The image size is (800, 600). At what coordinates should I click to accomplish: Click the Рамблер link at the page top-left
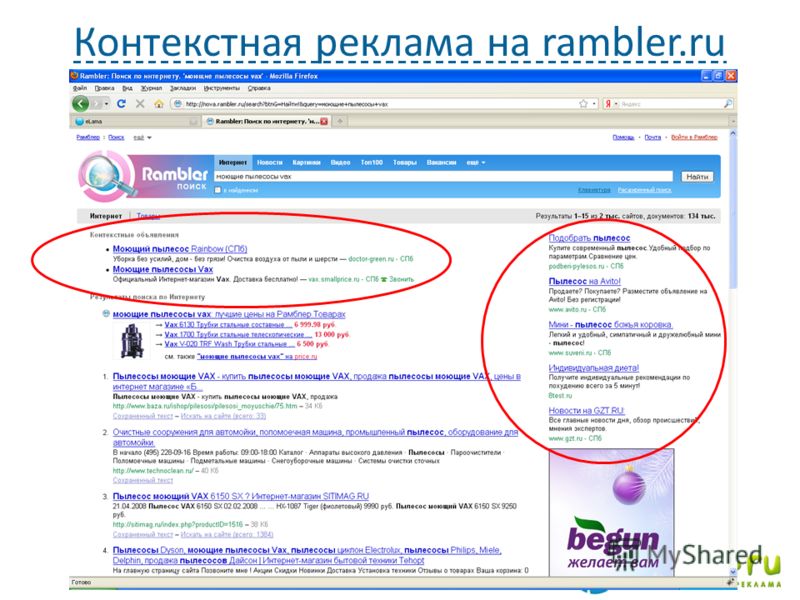88,138
